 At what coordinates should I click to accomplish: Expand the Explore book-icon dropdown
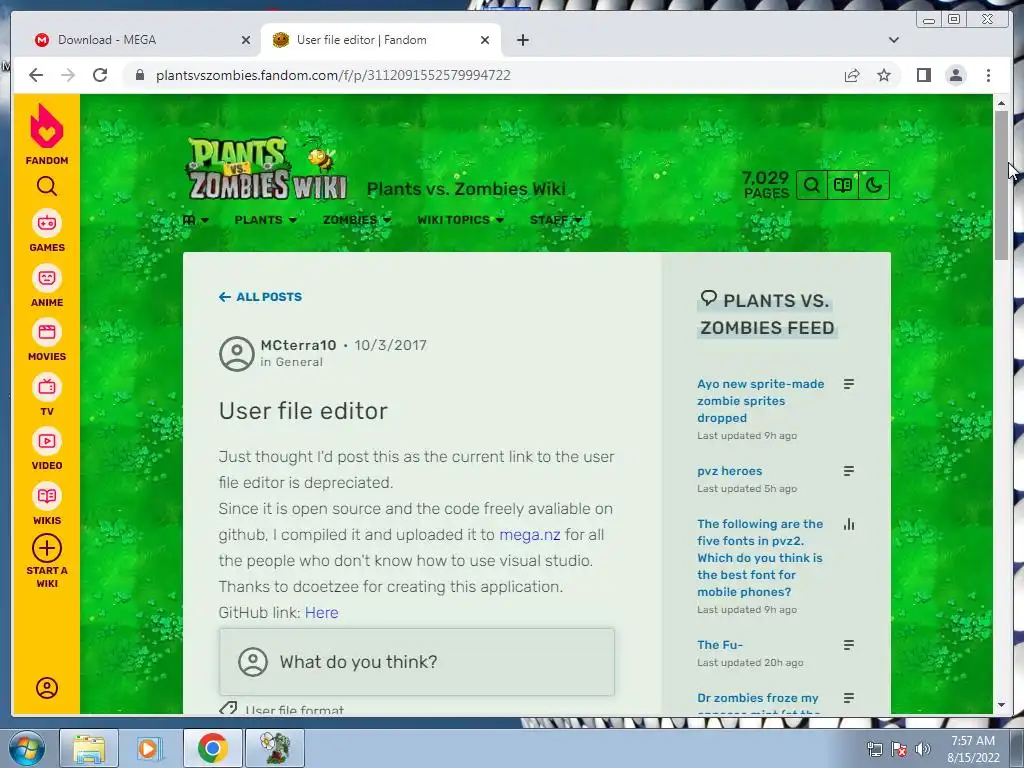point(195,220)
